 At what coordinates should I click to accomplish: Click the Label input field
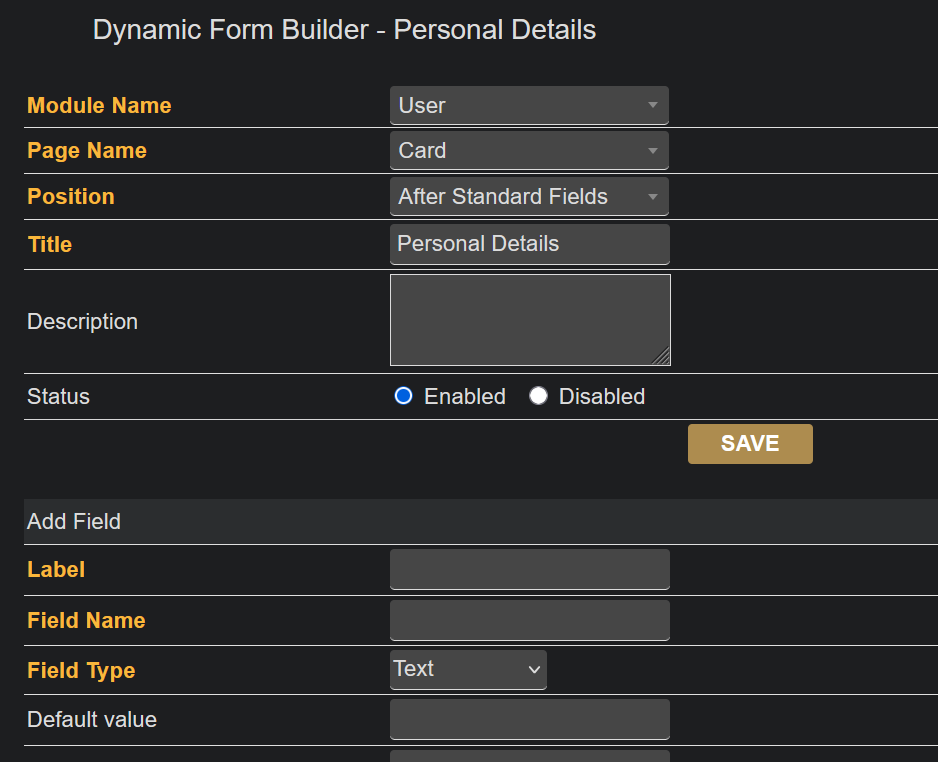coord(529,569)
